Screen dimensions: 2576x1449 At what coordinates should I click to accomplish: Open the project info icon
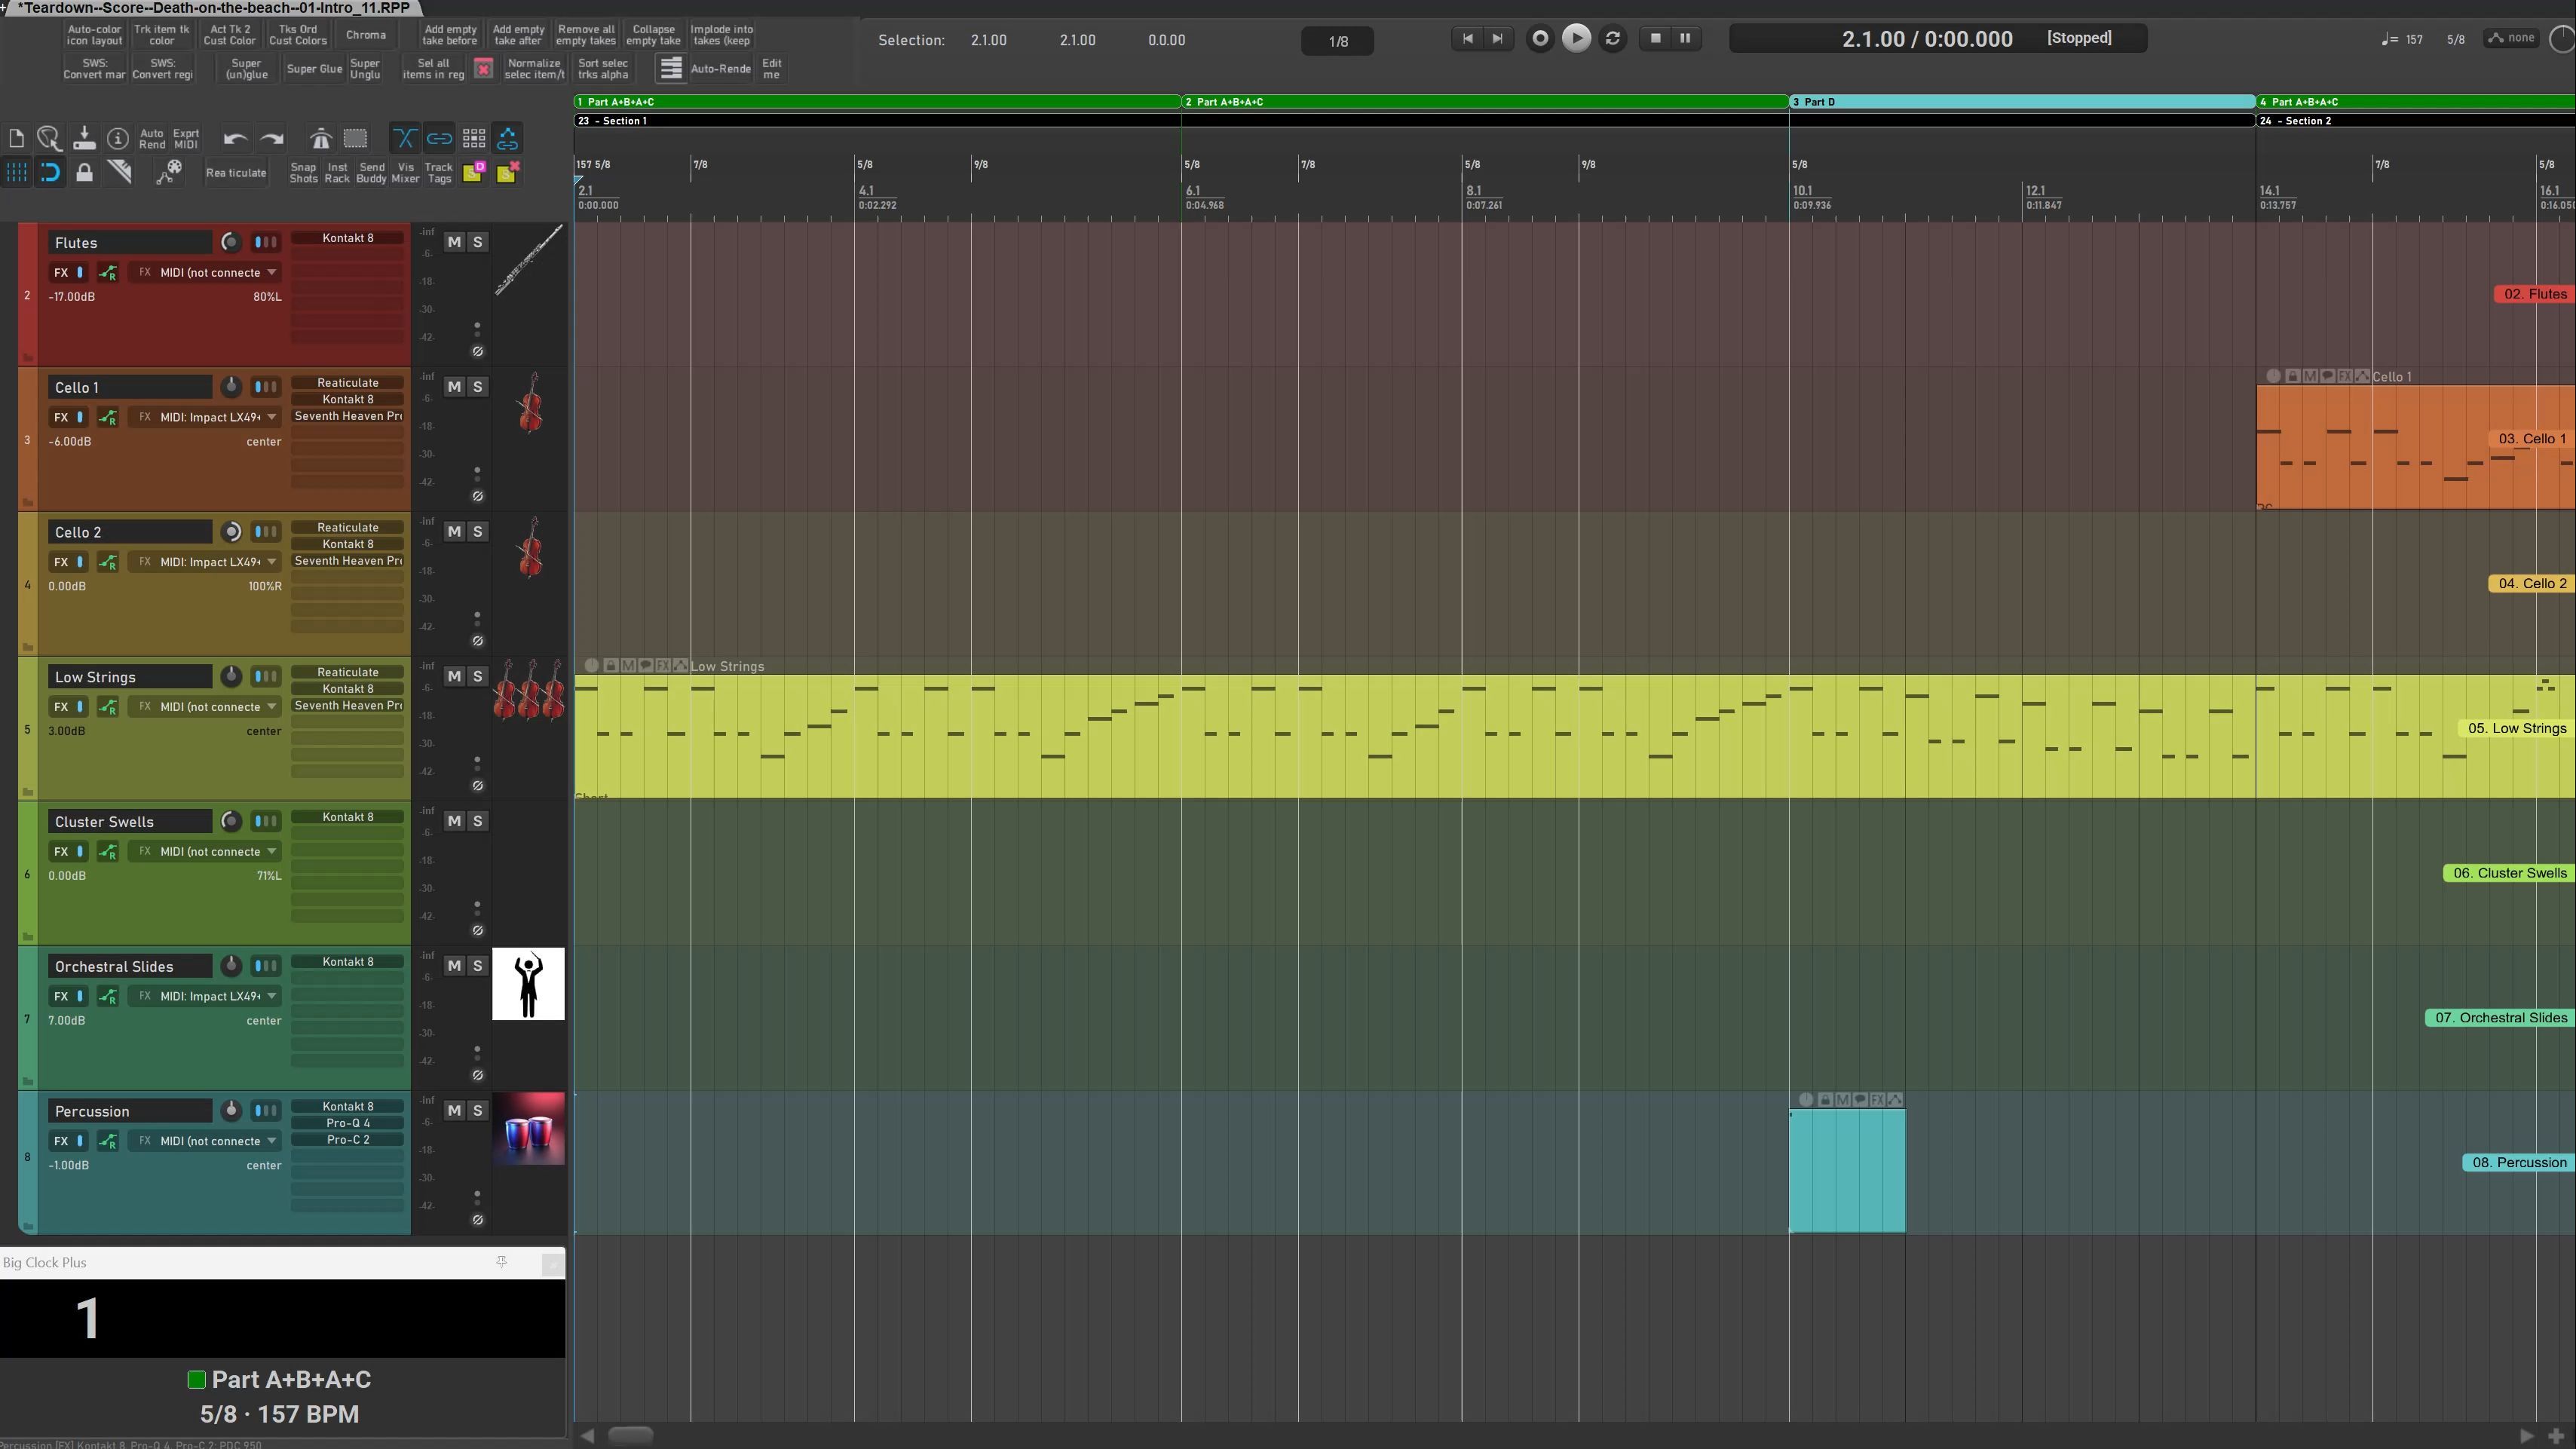click(x=118, y=138)
